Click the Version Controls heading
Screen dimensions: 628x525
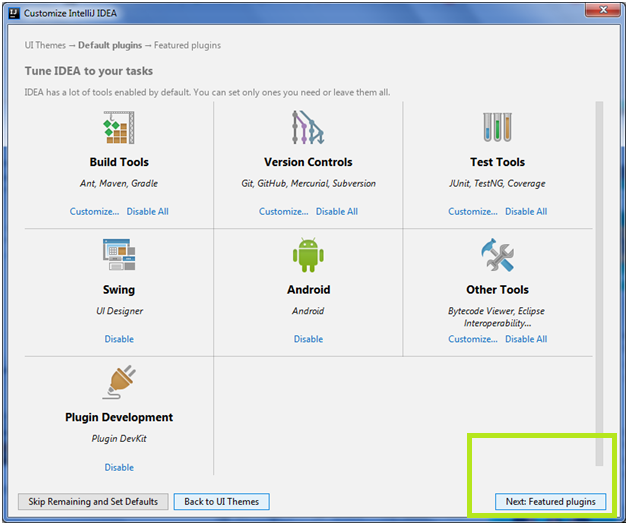[308, 162]
